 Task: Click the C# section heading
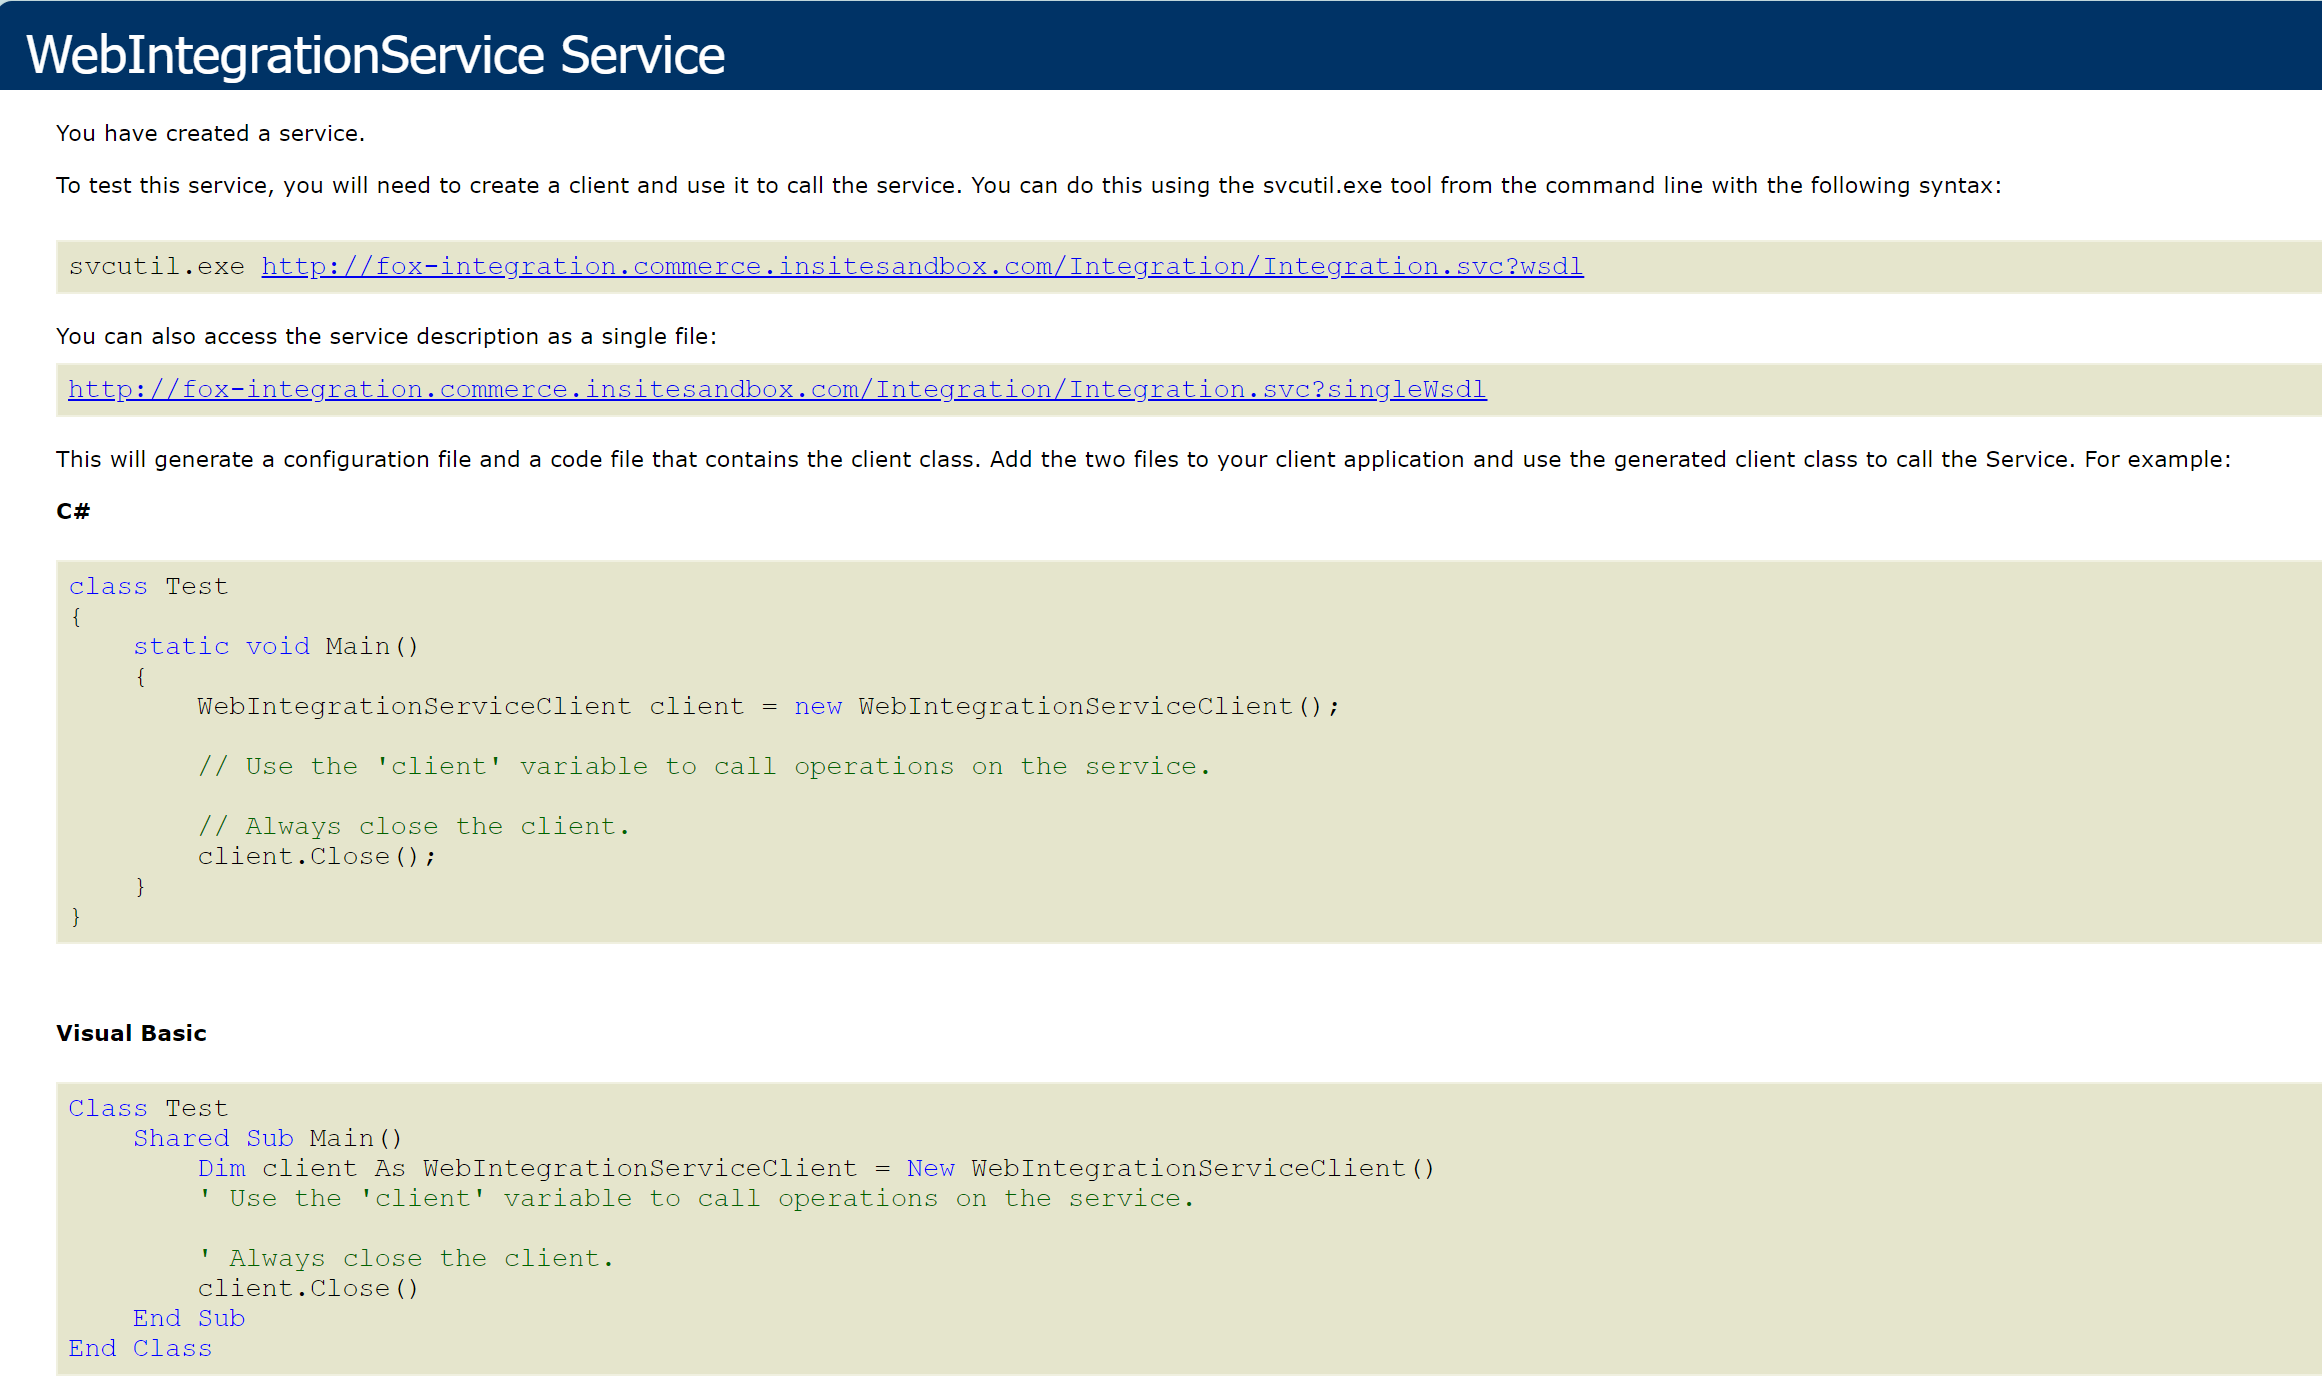click(73, 511)
